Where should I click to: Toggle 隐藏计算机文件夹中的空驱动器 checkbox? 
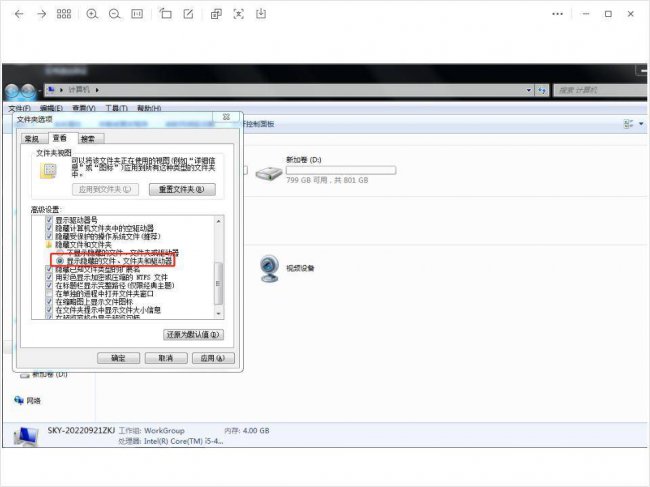click(49, 228)
